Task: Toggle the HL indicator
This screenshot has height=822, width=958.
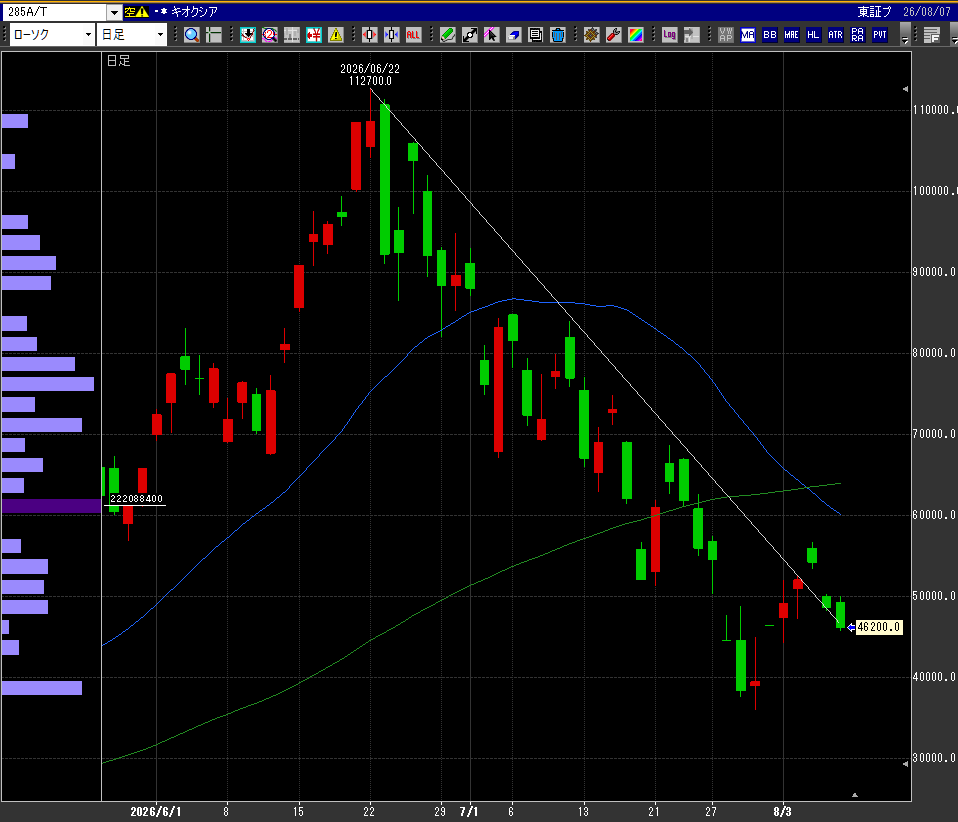Action: (813, 35)
